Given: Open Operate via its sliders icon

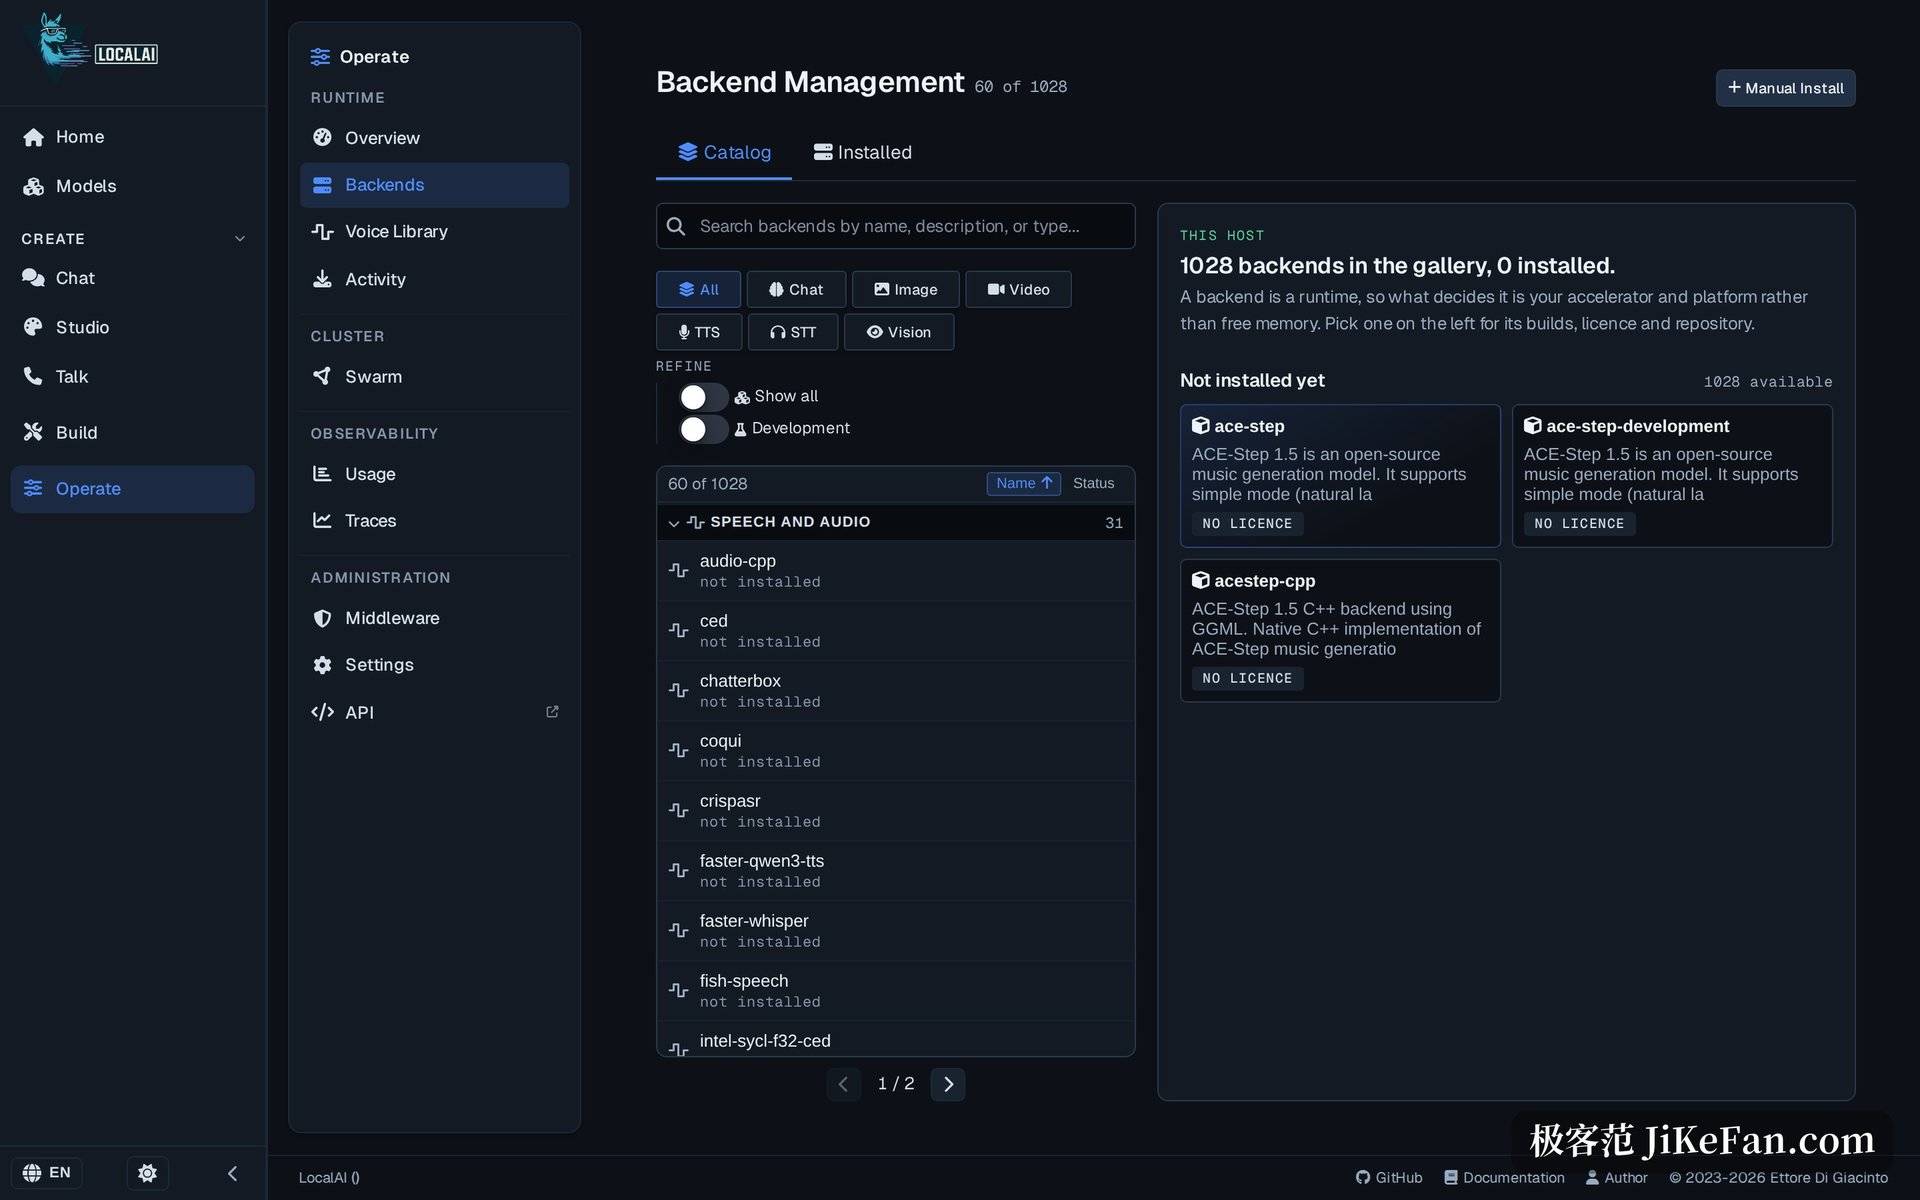Looking at the screenshot, I should click(x=33, y=488).
